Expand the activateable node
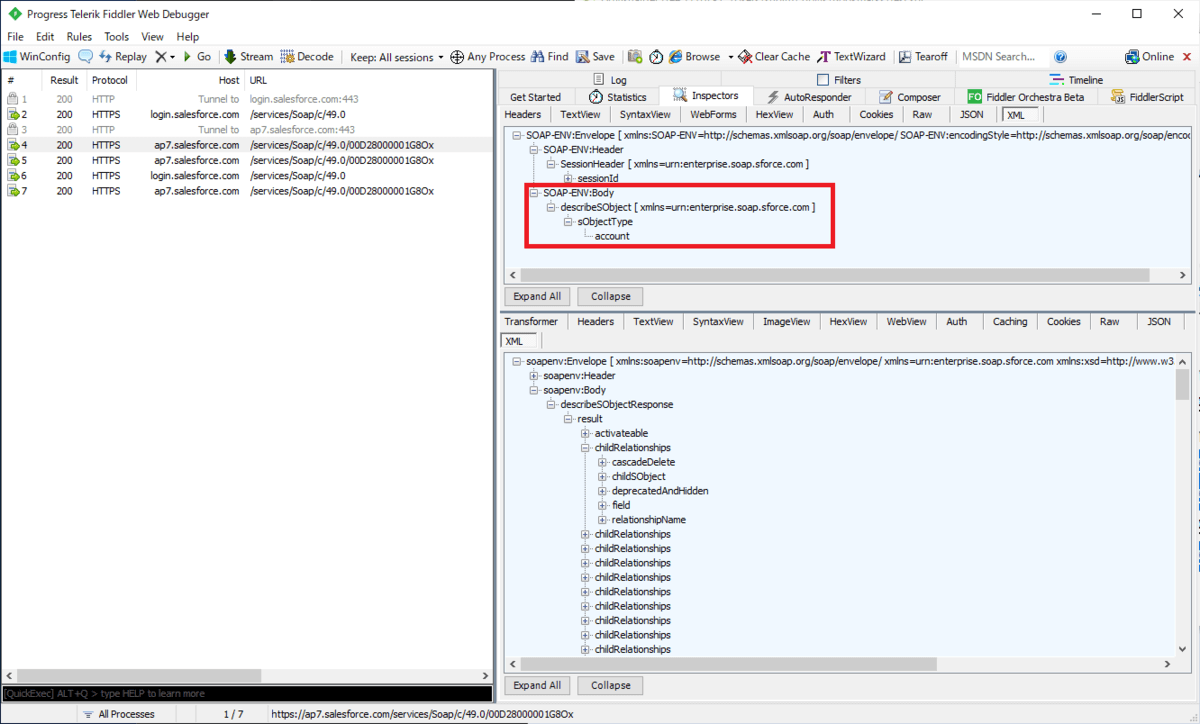Viewport: 1200px width, 724px height. click(x=585, y=433)
